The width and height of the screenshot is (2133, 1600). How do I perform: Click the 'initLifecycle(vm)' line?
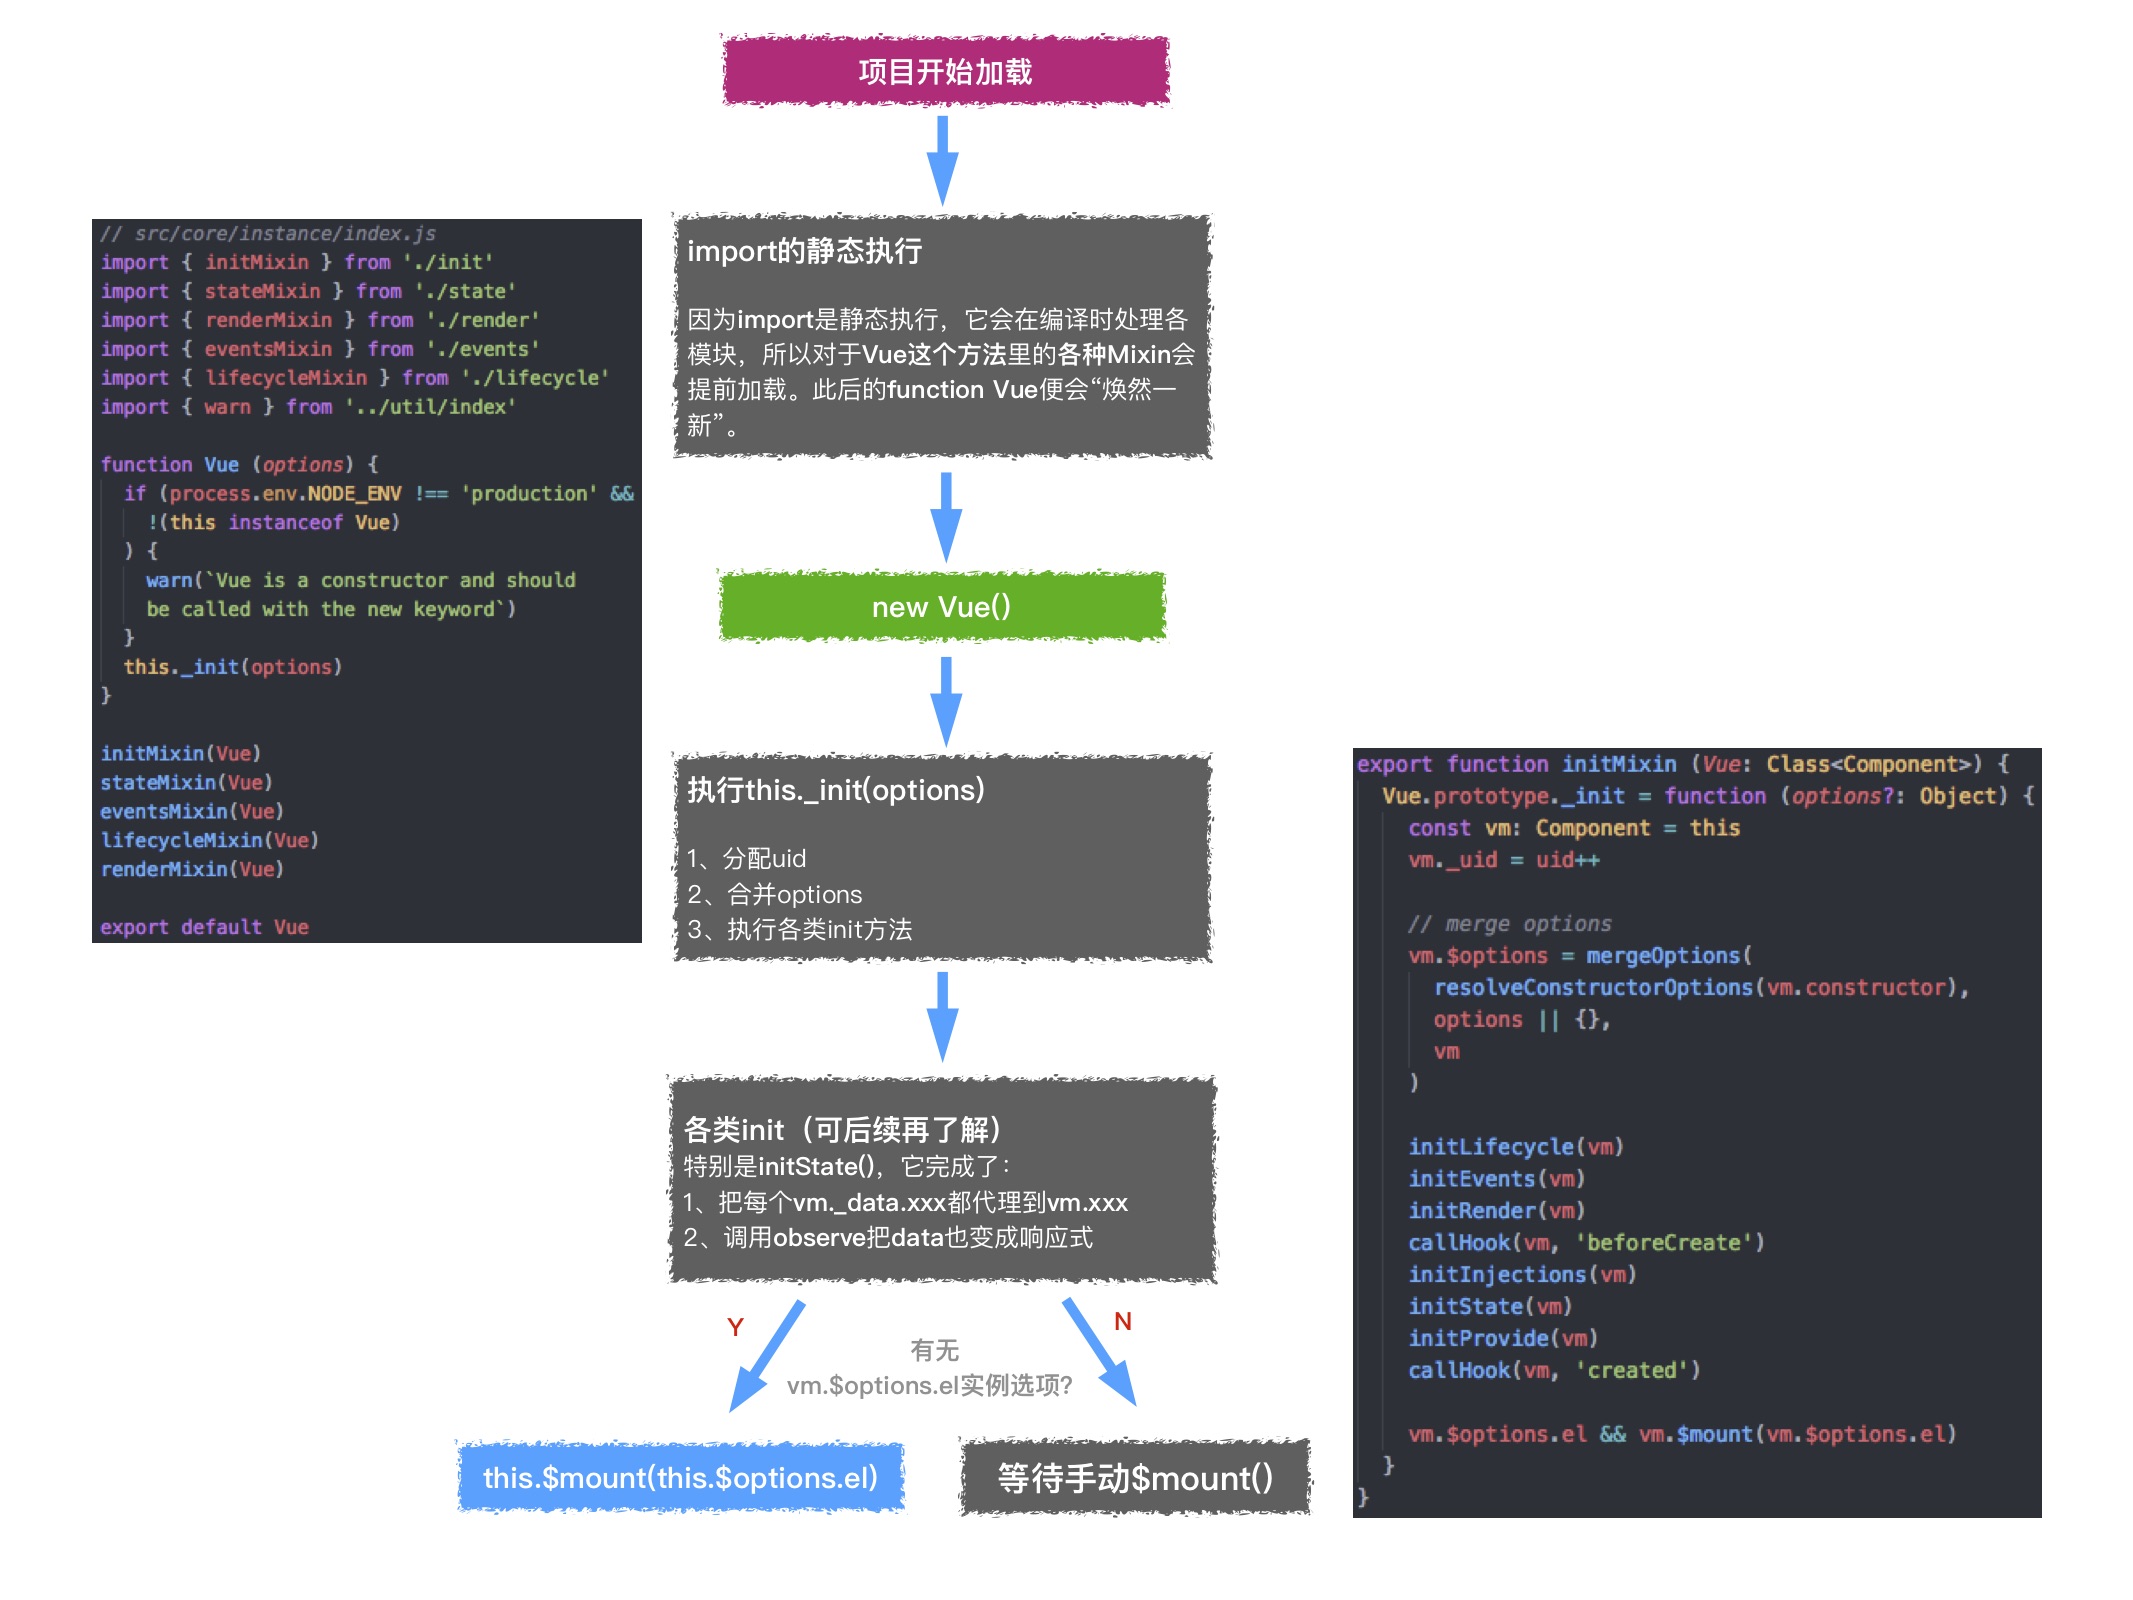click(1516, 1147)
